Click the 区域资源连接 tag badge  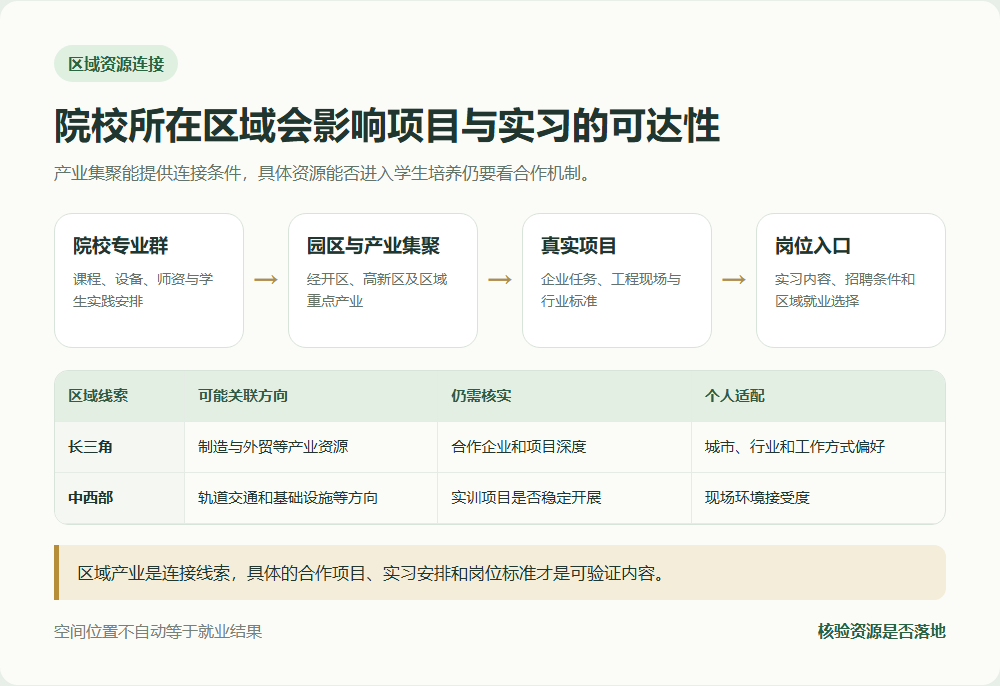click(116, 64)
